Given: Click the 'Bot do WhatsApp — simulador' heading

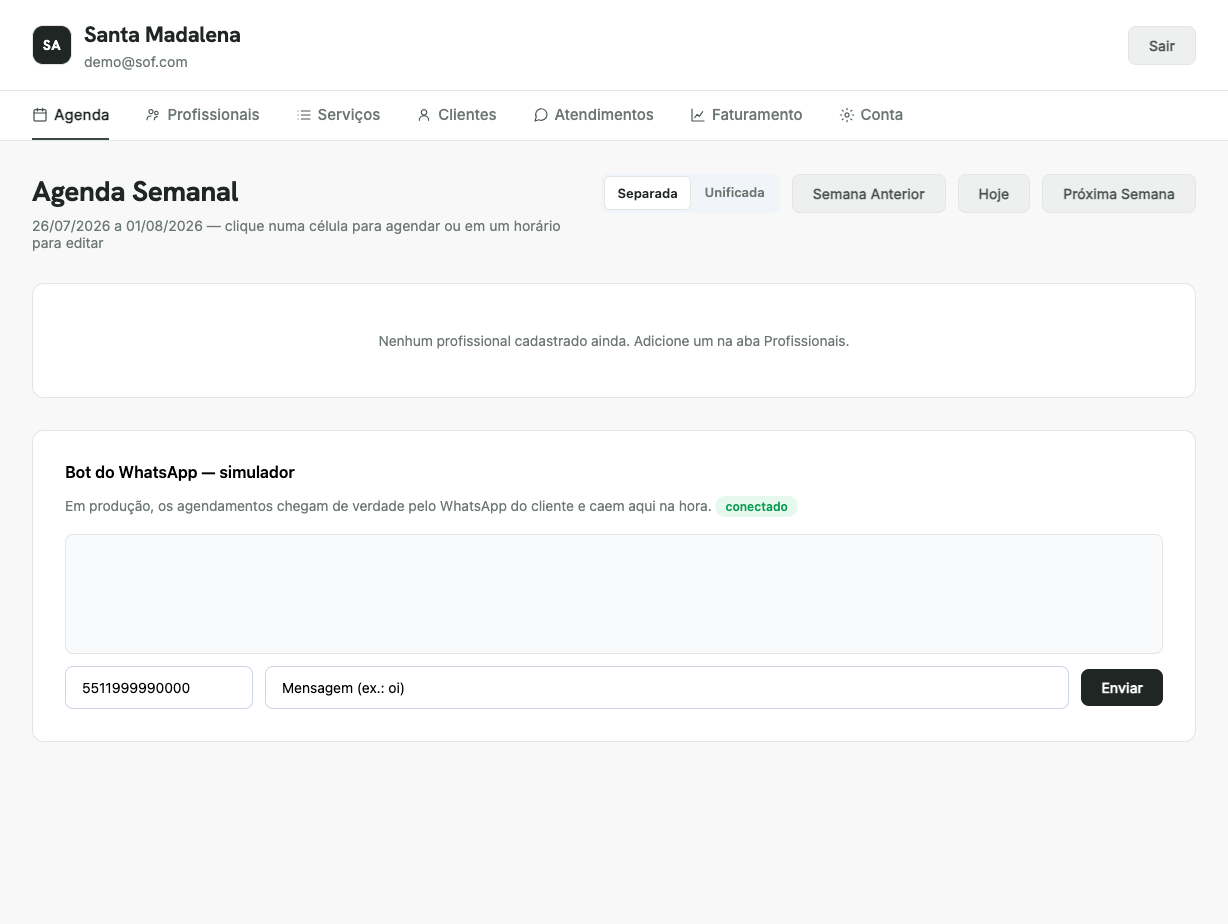Looking at the screenshot, I should click(180, 472).
